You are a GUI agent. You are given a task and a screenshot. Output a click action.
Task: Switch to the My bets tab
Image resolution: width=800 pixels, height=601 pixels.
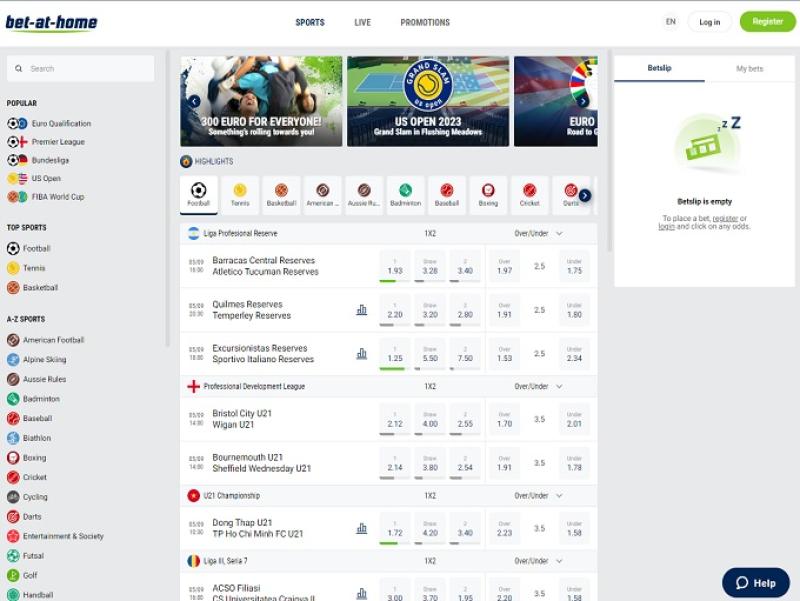coord(749,69)
